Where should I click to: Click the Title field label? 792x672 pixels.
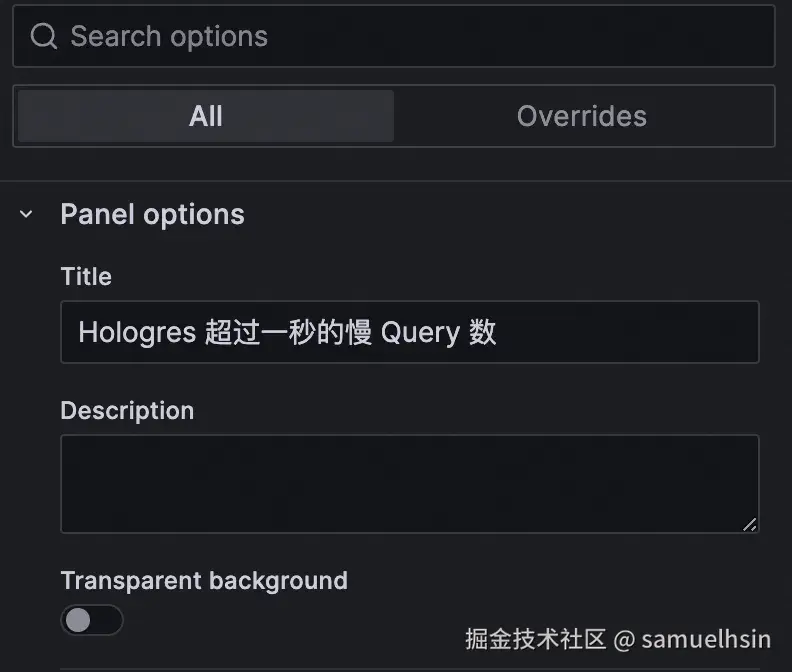86,276
